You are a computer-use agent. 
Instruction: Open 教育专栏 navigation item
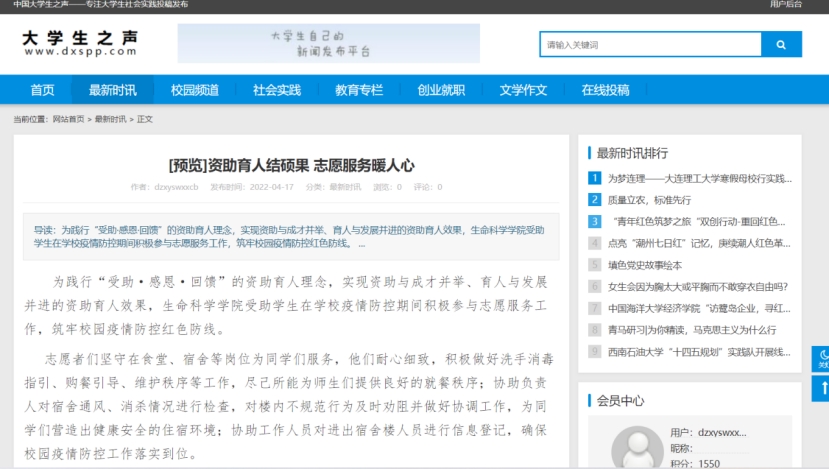click(359, 90)
